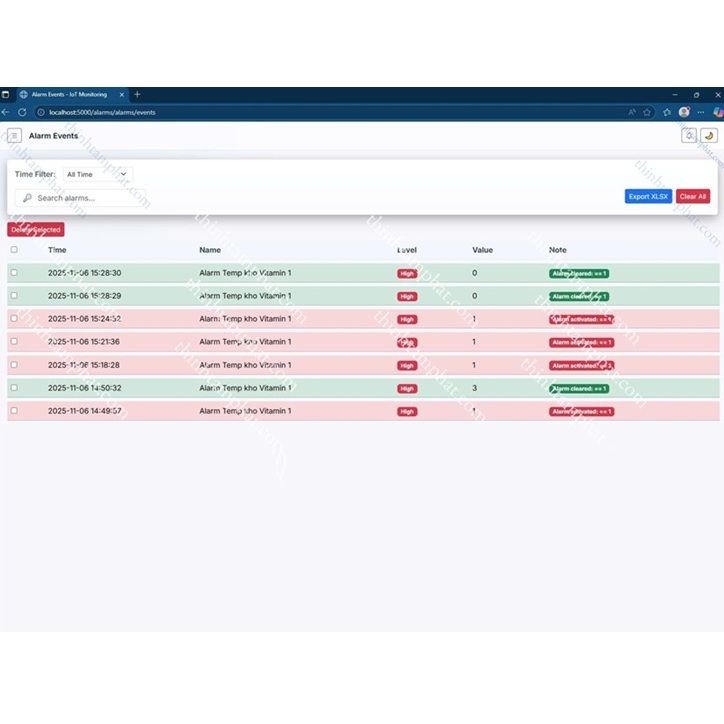Expand the Time Filter dropdown
Viewport: 724px width, 724px height.
tap(97, 174)
